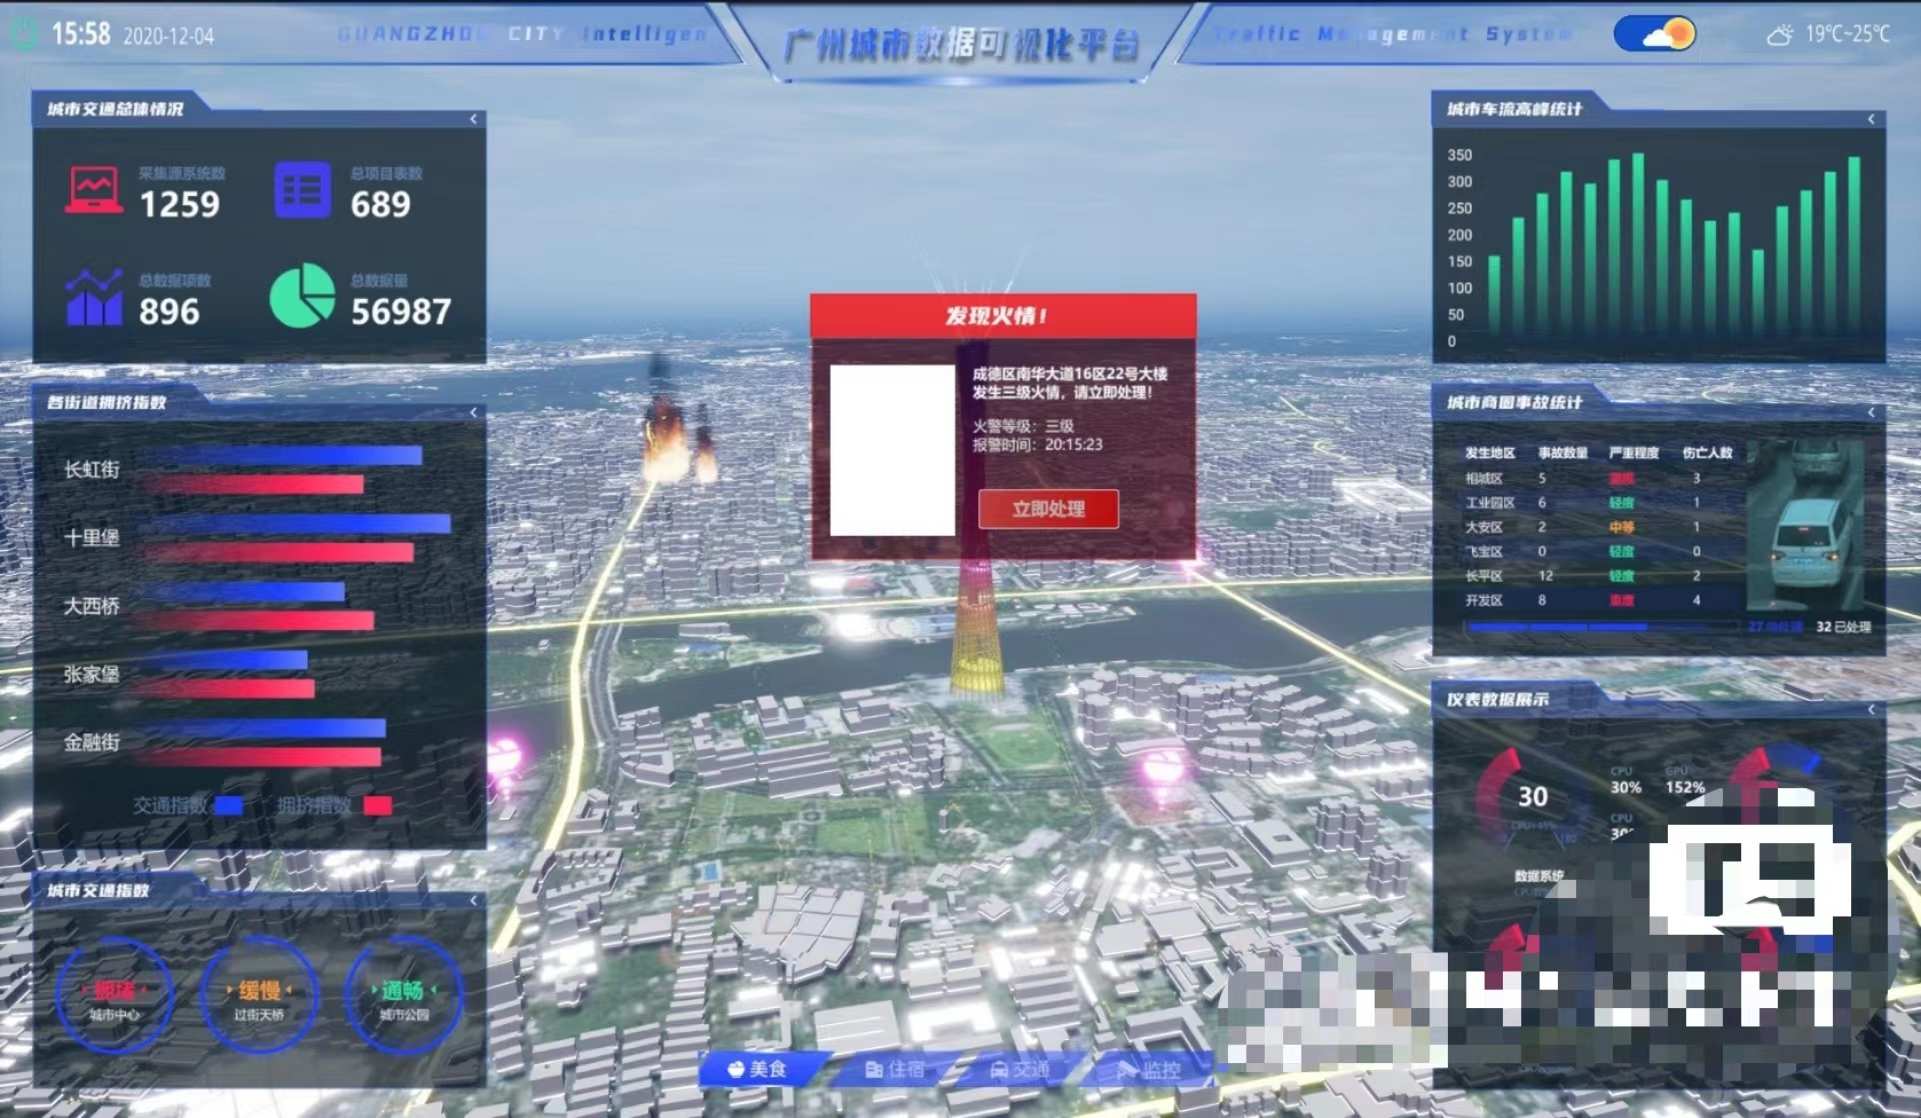Click the 152% GPU readout
This screenshot has height=1118, width=1921.
(1685, 781)
